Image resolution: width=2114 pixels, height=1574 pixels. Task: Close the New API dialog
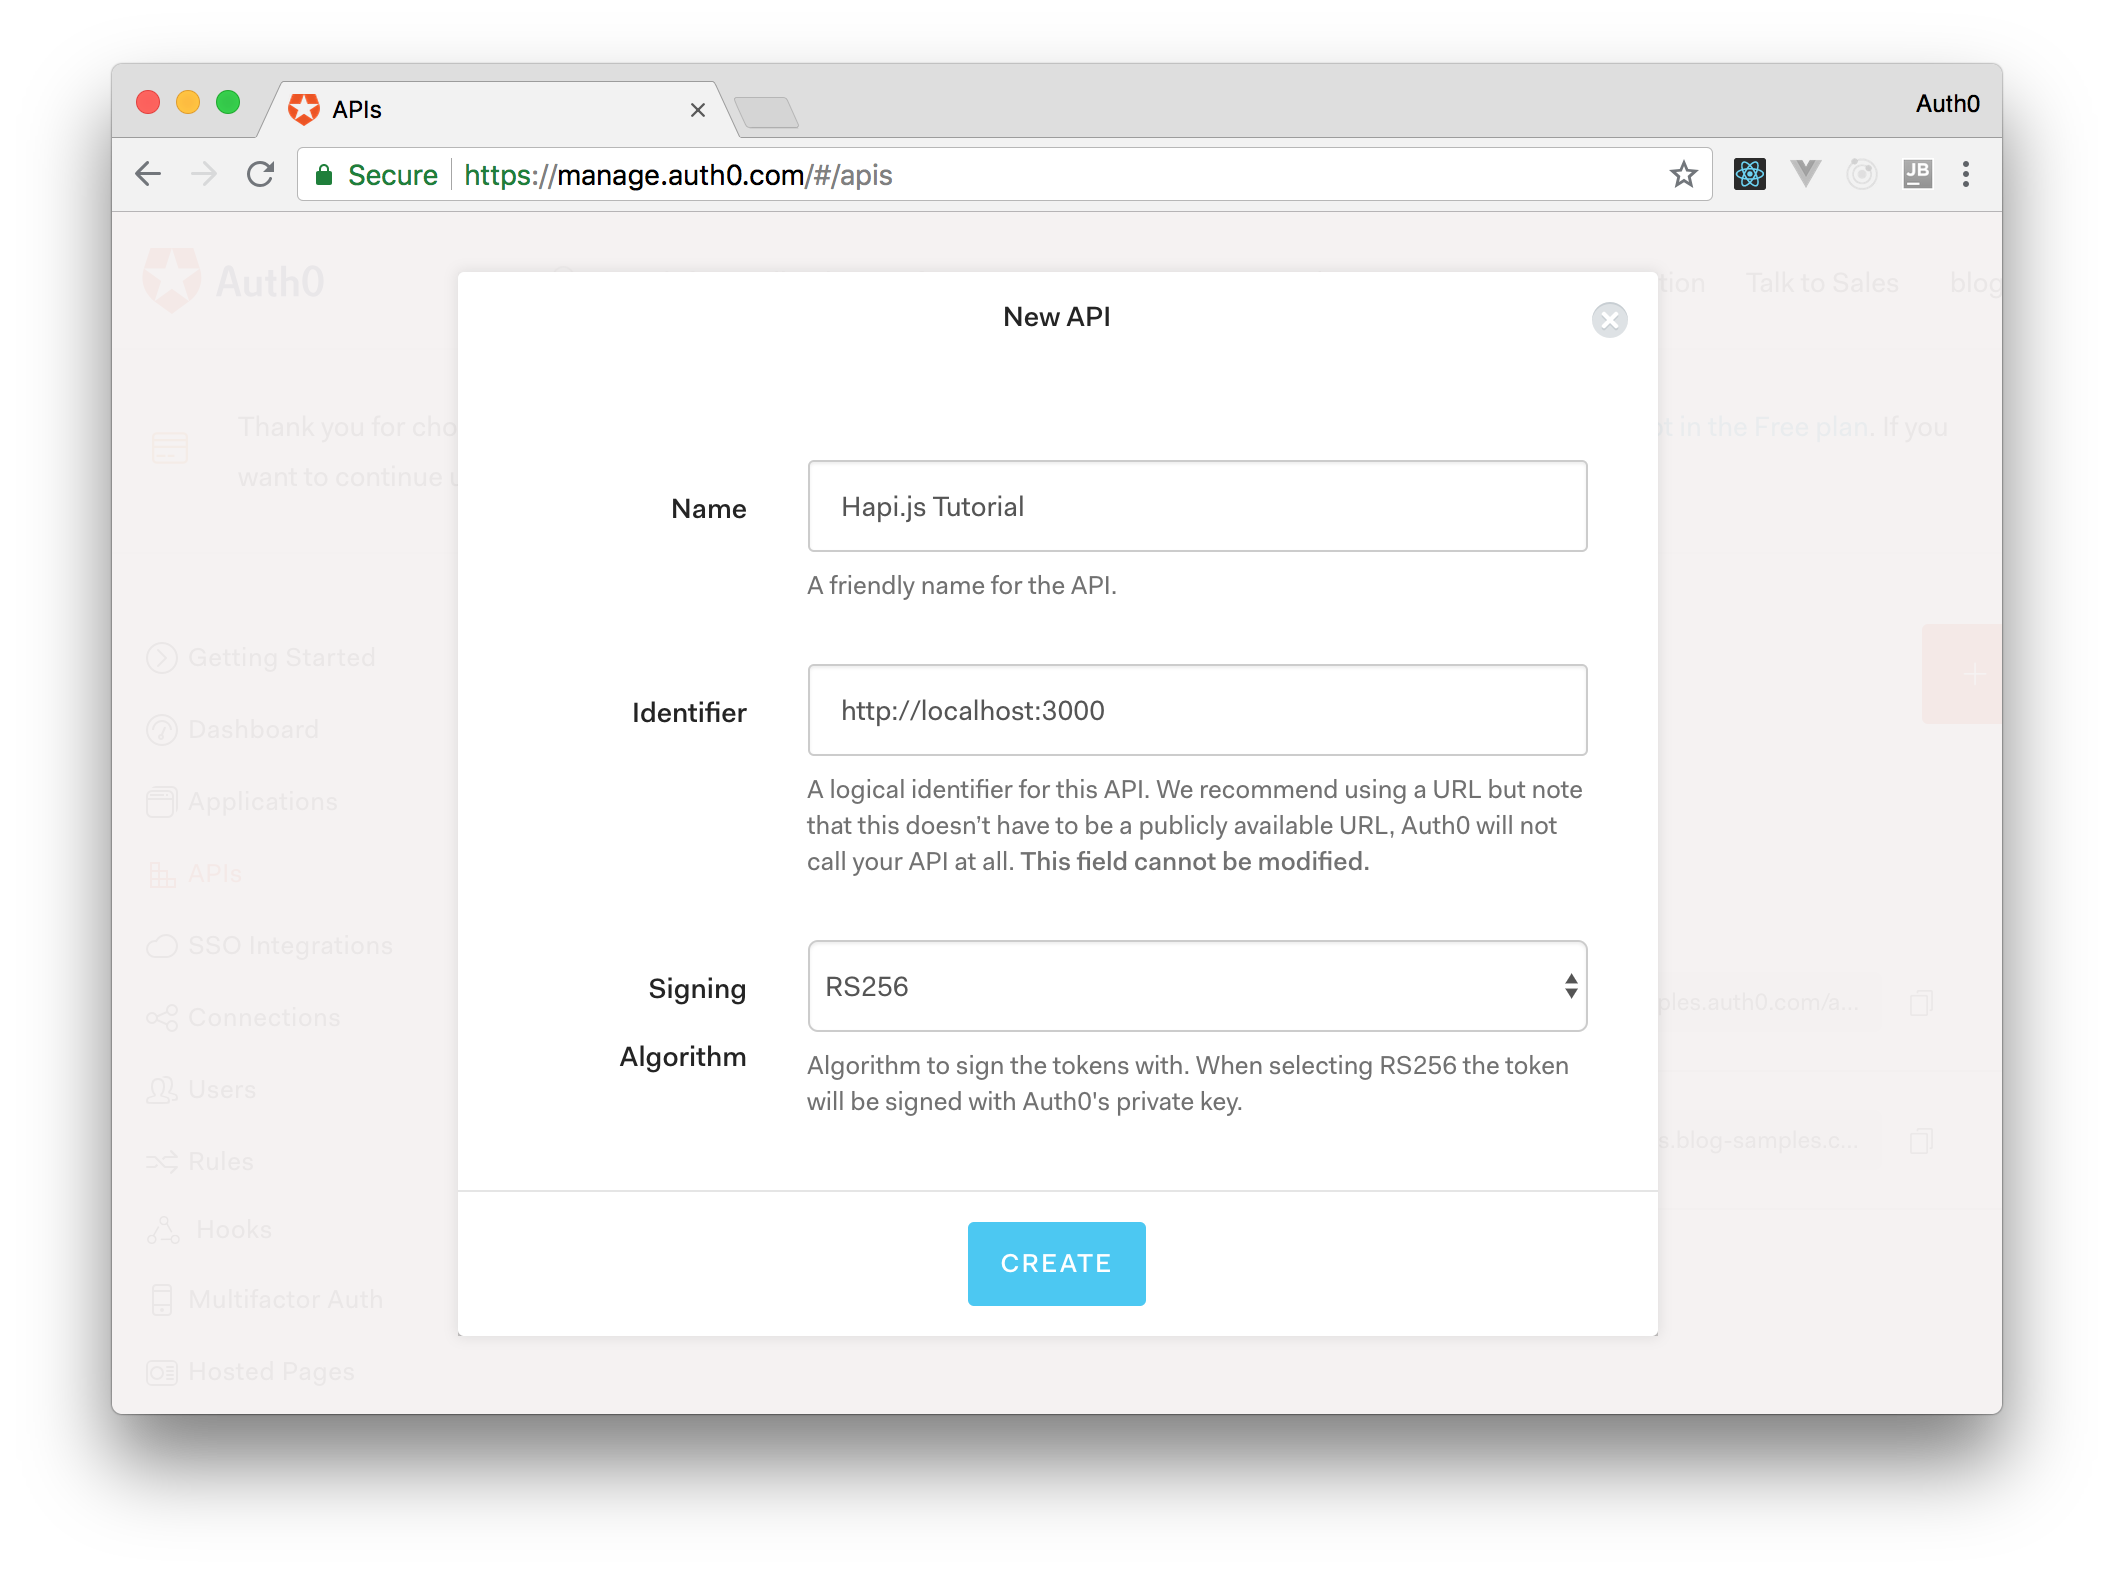[1610, 319]
